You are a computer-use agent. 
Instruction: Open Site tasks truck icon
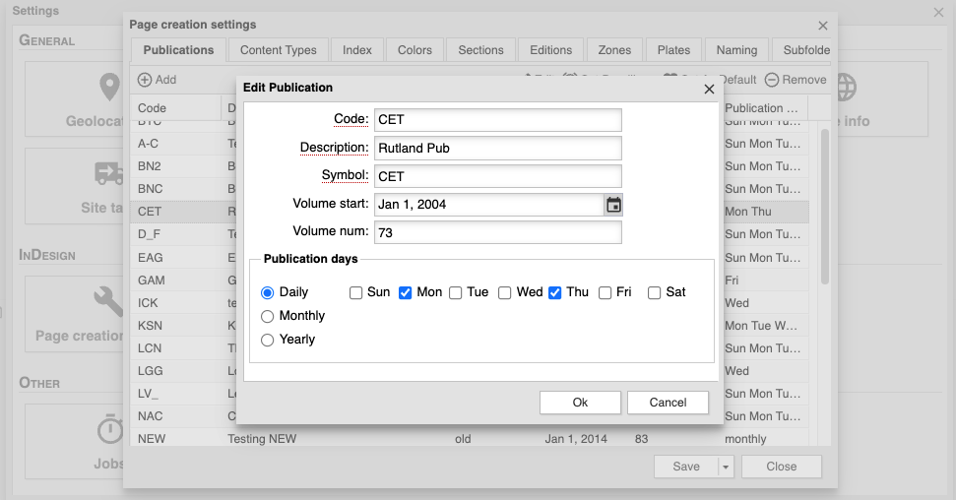pyautogui.click(x=110, y=173)
